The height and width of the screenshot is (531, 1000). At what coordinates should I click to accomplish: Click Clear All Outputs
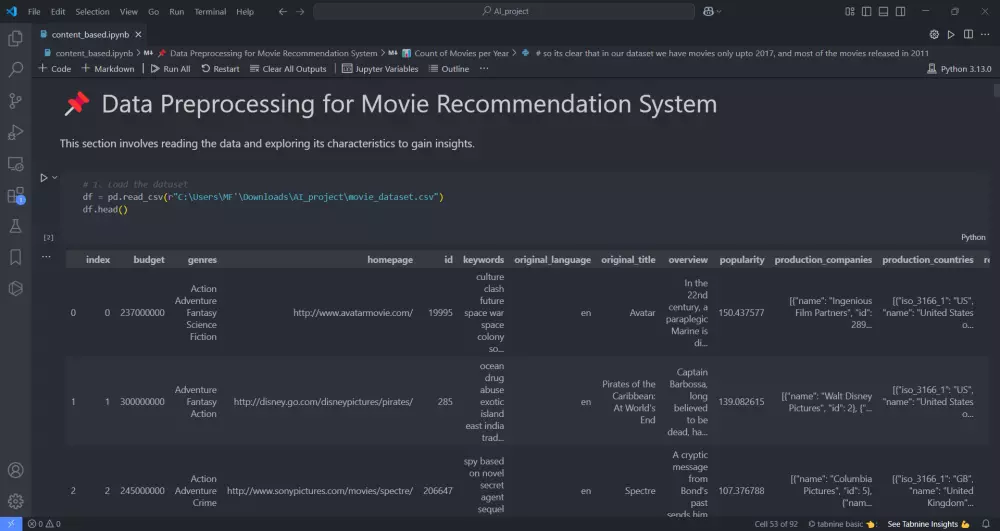288,69
